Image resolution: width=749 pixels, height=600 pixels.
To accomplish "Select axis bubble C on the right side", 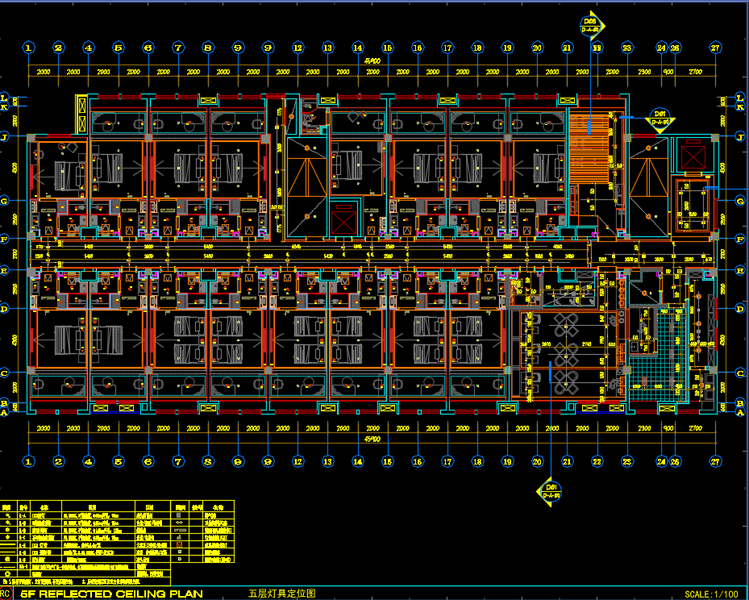I will (740, 373).
